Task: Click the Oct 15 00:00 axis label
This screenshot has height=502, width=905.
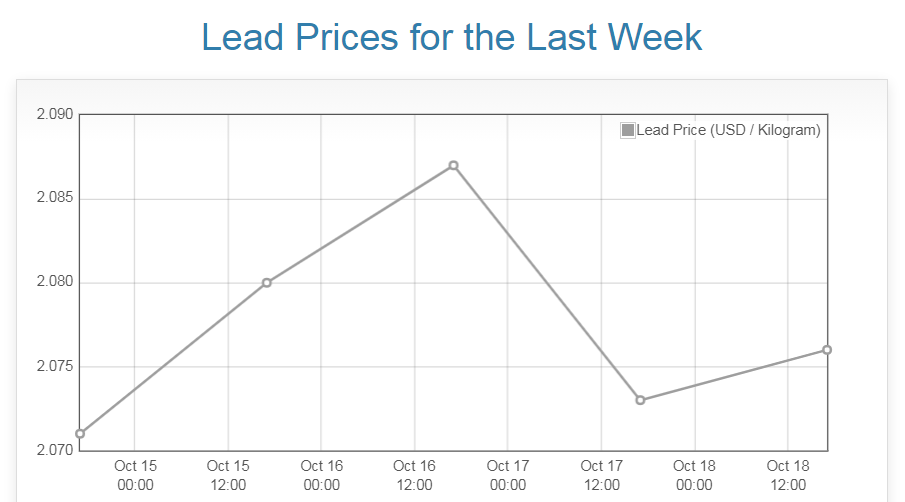Action: pos(135,475)
